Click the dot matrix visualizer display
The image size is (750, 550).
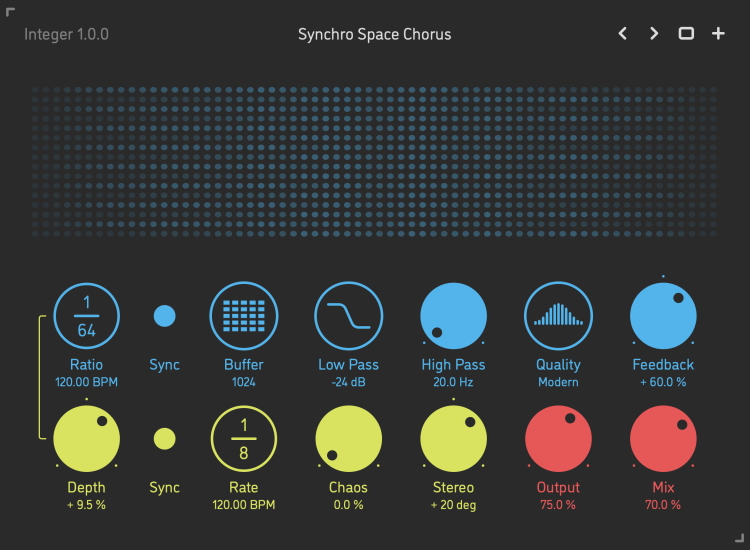coord(375,162)
